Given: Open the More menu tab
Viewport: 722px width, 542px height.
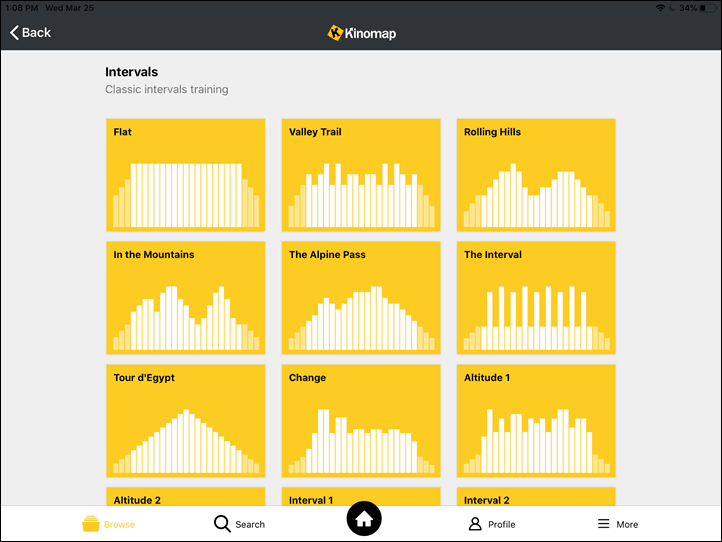Looking at the screenshot, I should tap(617, 524).
